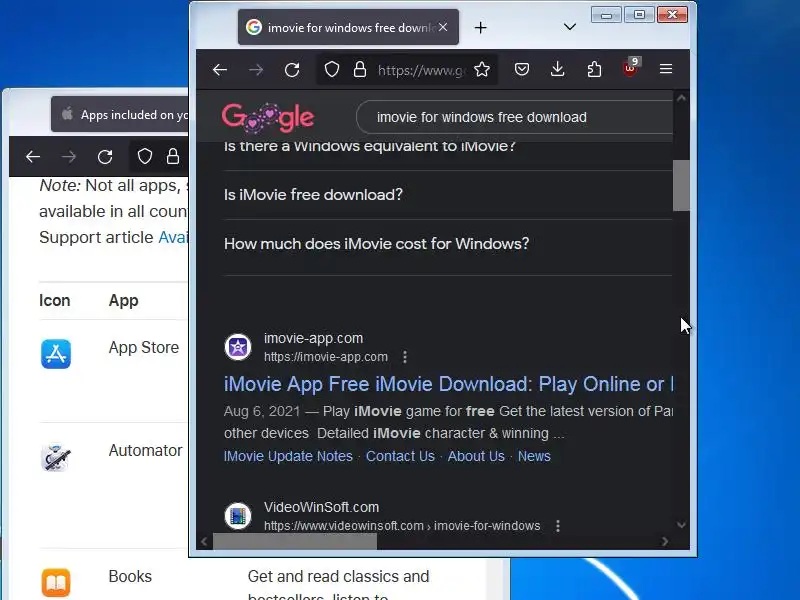Click the Google search box

click(x=514, y=117)
